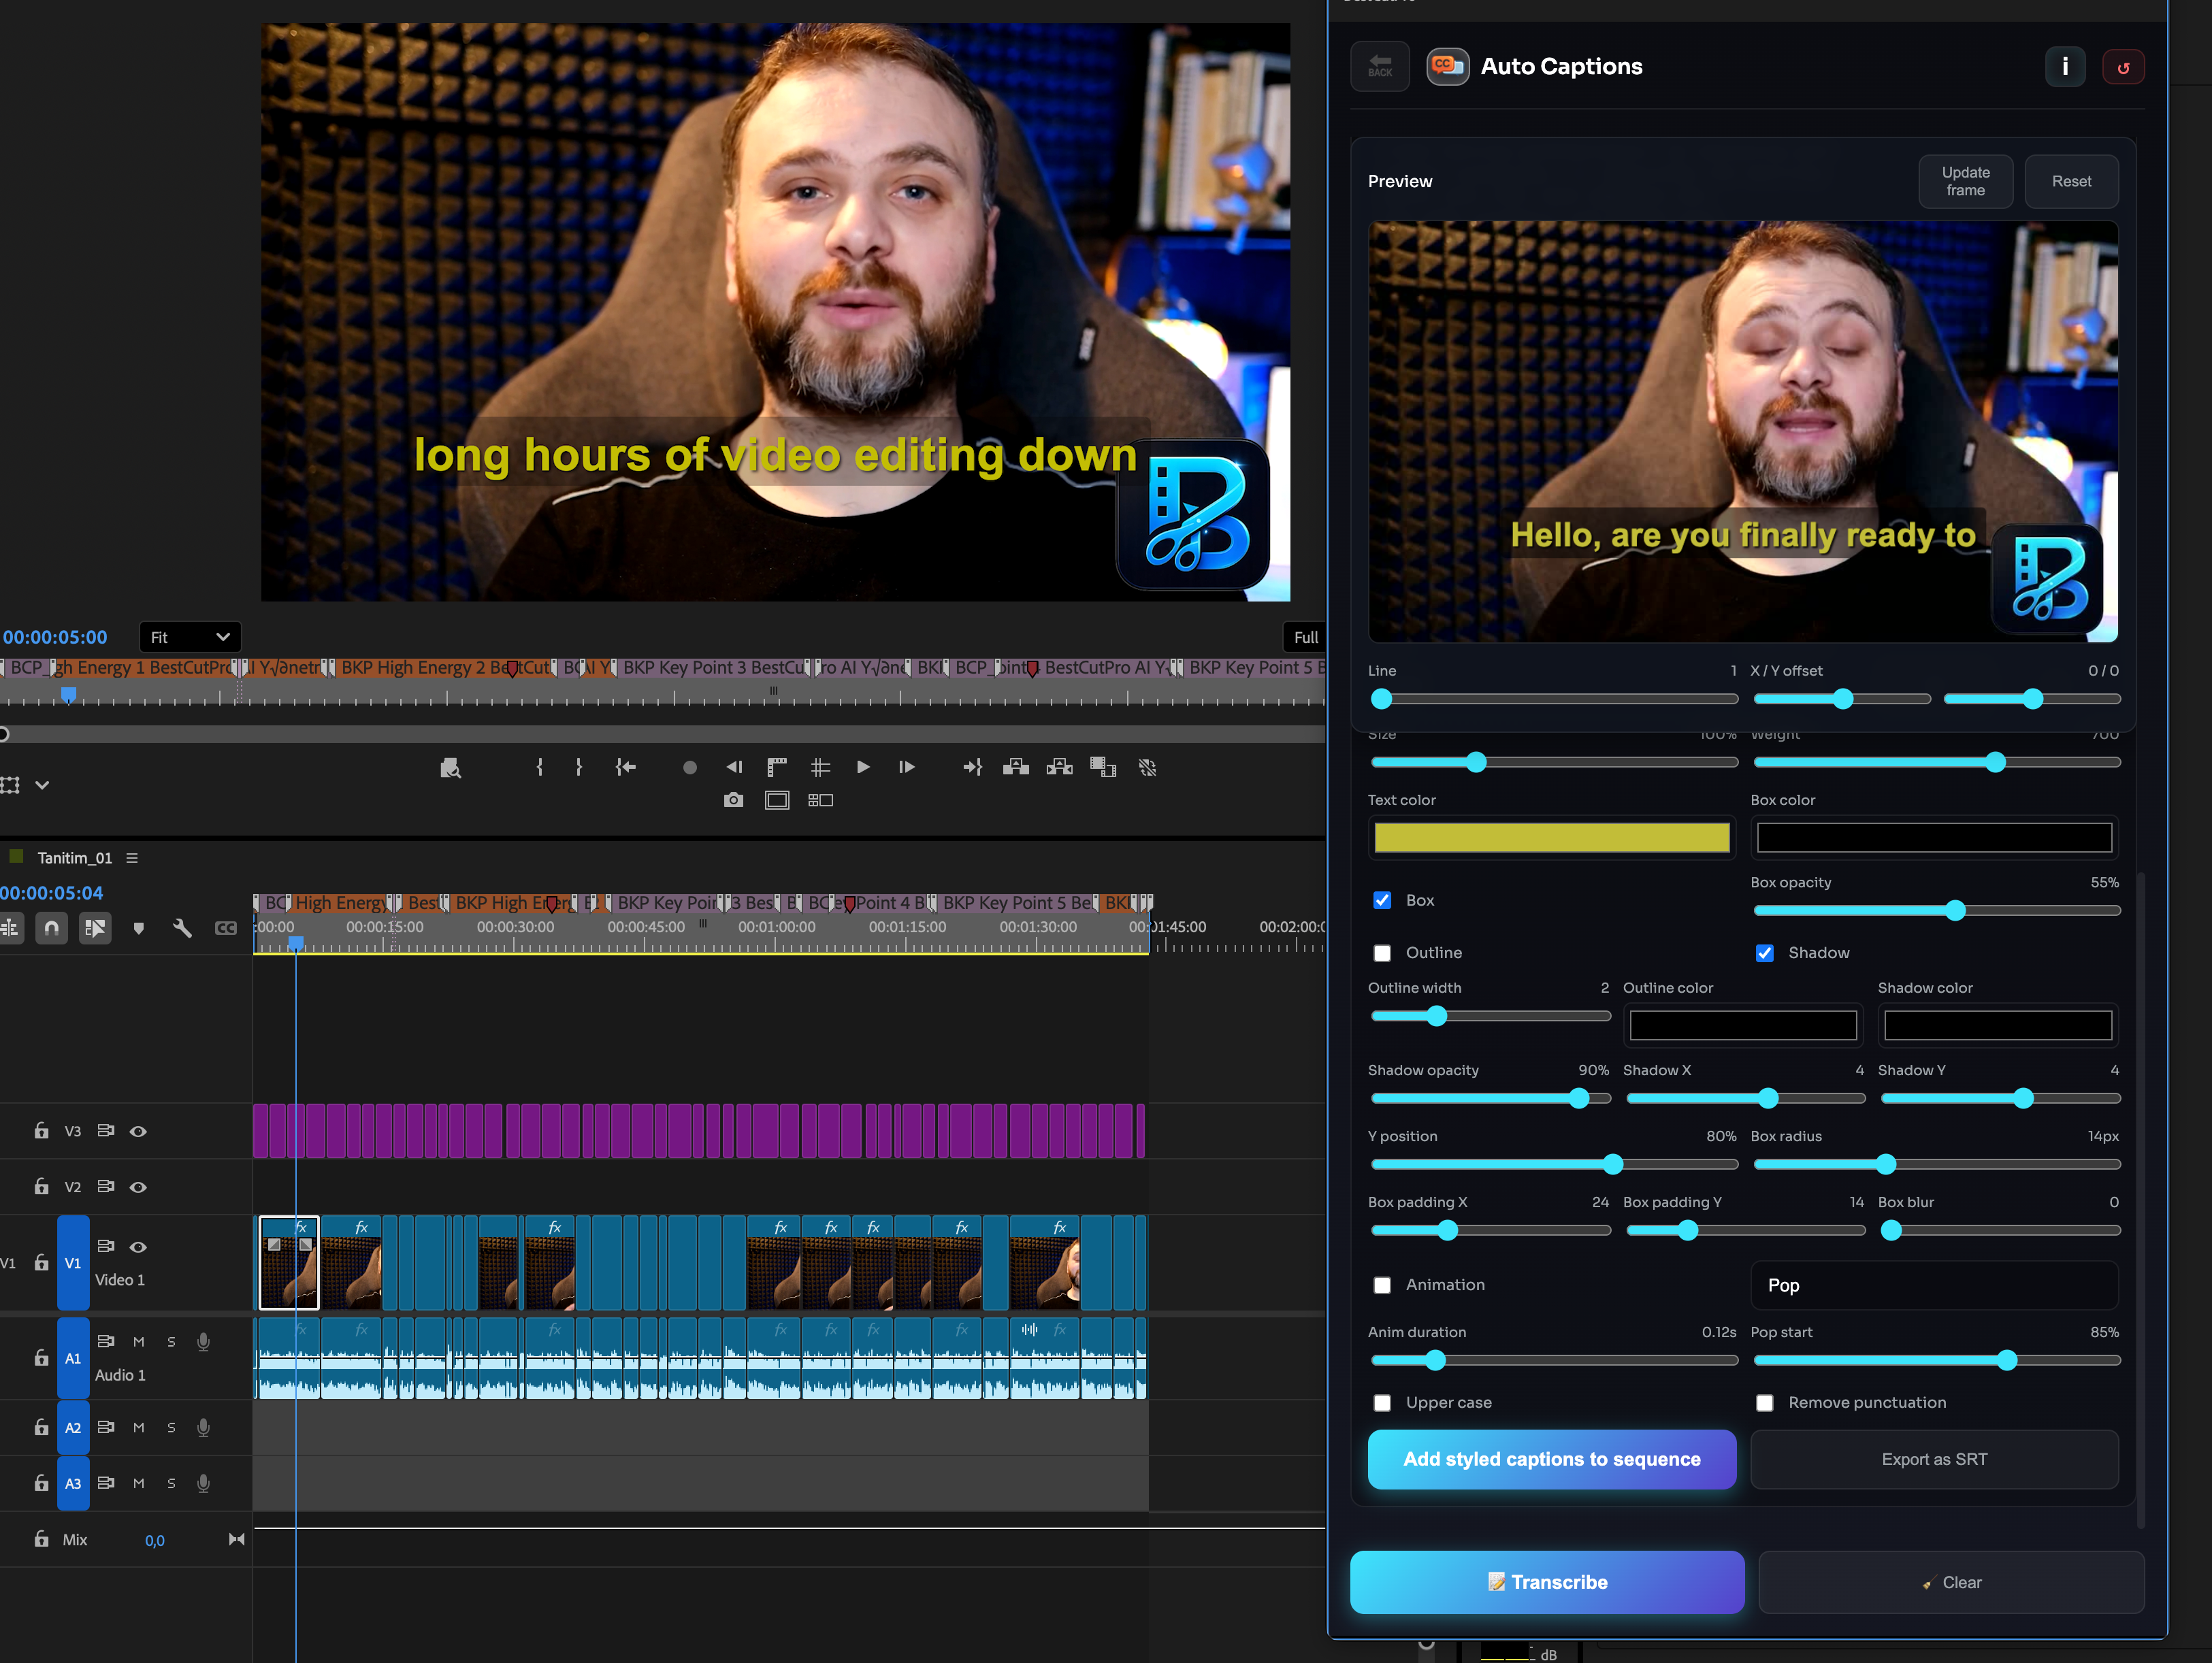Click Add styled captions to sequence
The image size is (2212, 1663).
click(x=1551, y=1459)
